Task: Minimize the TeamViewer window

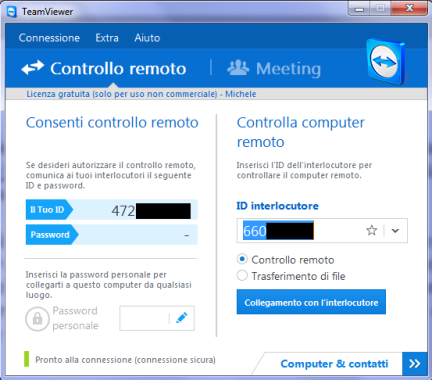Action: (x=359, y=9)
